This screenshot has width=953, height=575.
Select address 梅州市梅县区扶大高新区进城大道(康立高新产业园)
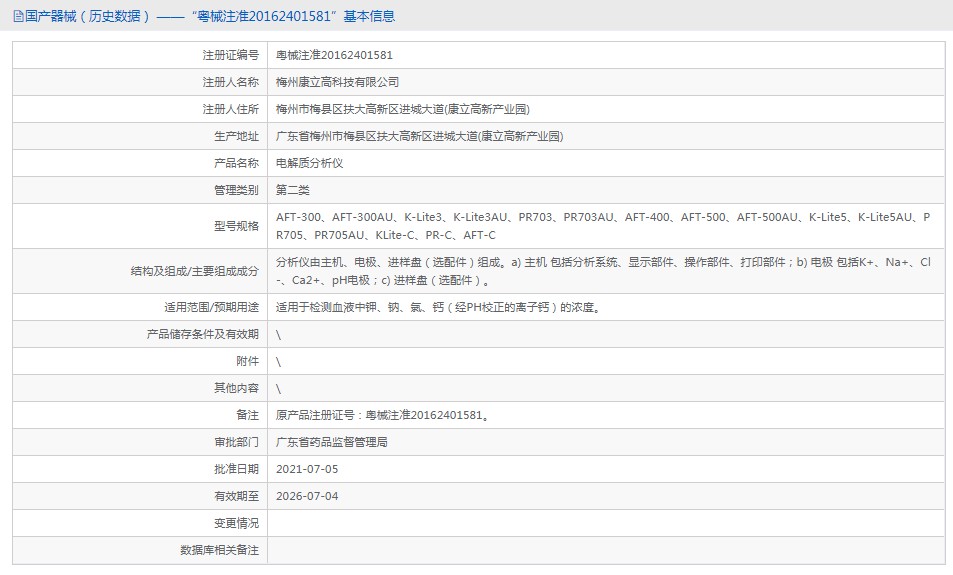[403, 109]
